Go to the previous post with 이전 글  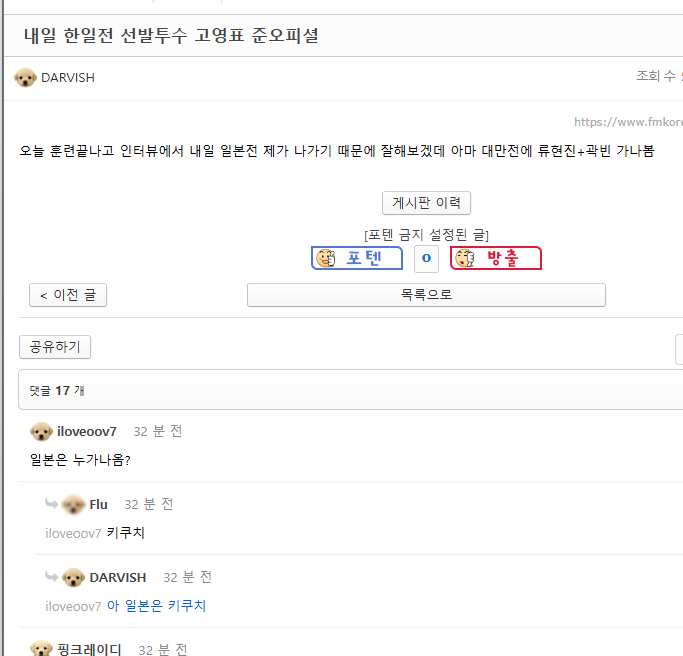tap(68, 295)
